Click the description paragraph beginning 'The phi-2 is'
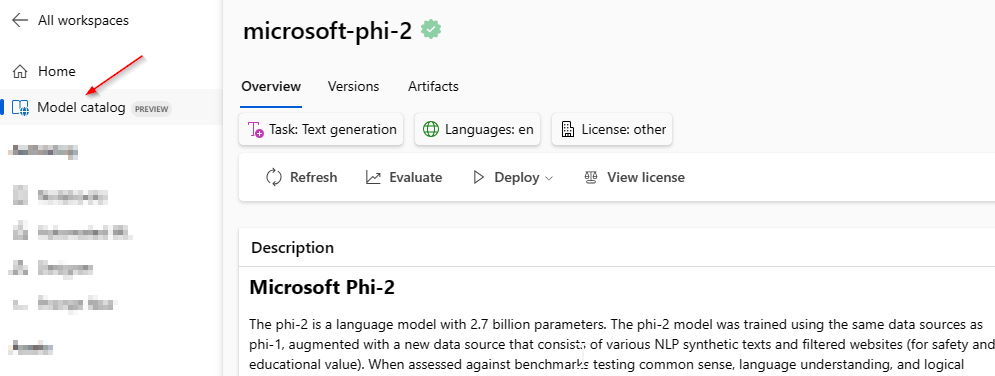Image resolution: width=995 pixels, height=376 pixels. 622,344
